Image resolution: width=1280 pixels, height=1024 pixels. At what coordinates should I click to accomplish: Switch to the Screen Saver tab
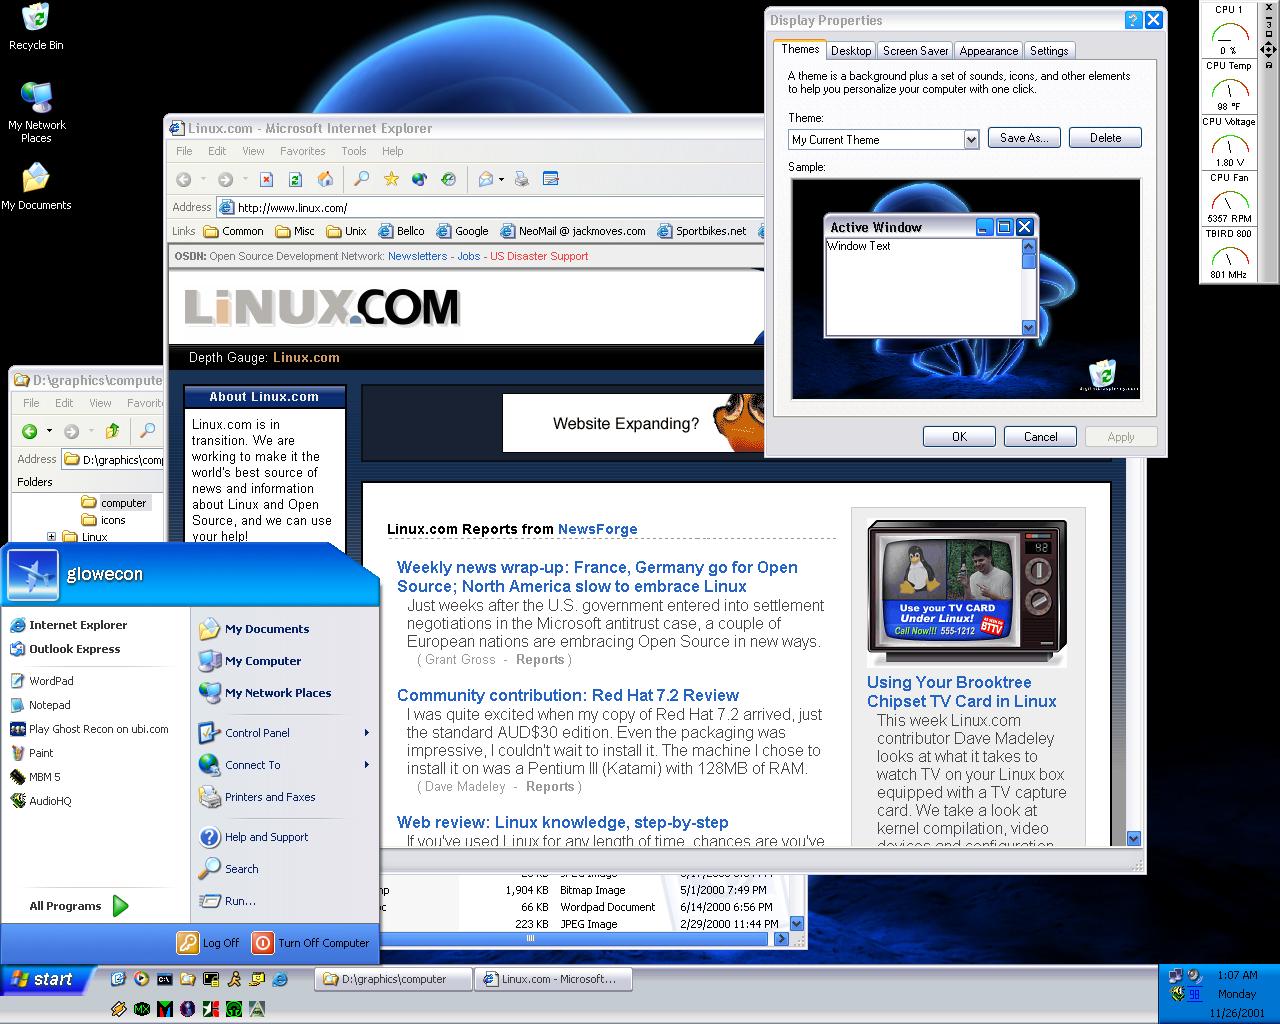point(915,51)
